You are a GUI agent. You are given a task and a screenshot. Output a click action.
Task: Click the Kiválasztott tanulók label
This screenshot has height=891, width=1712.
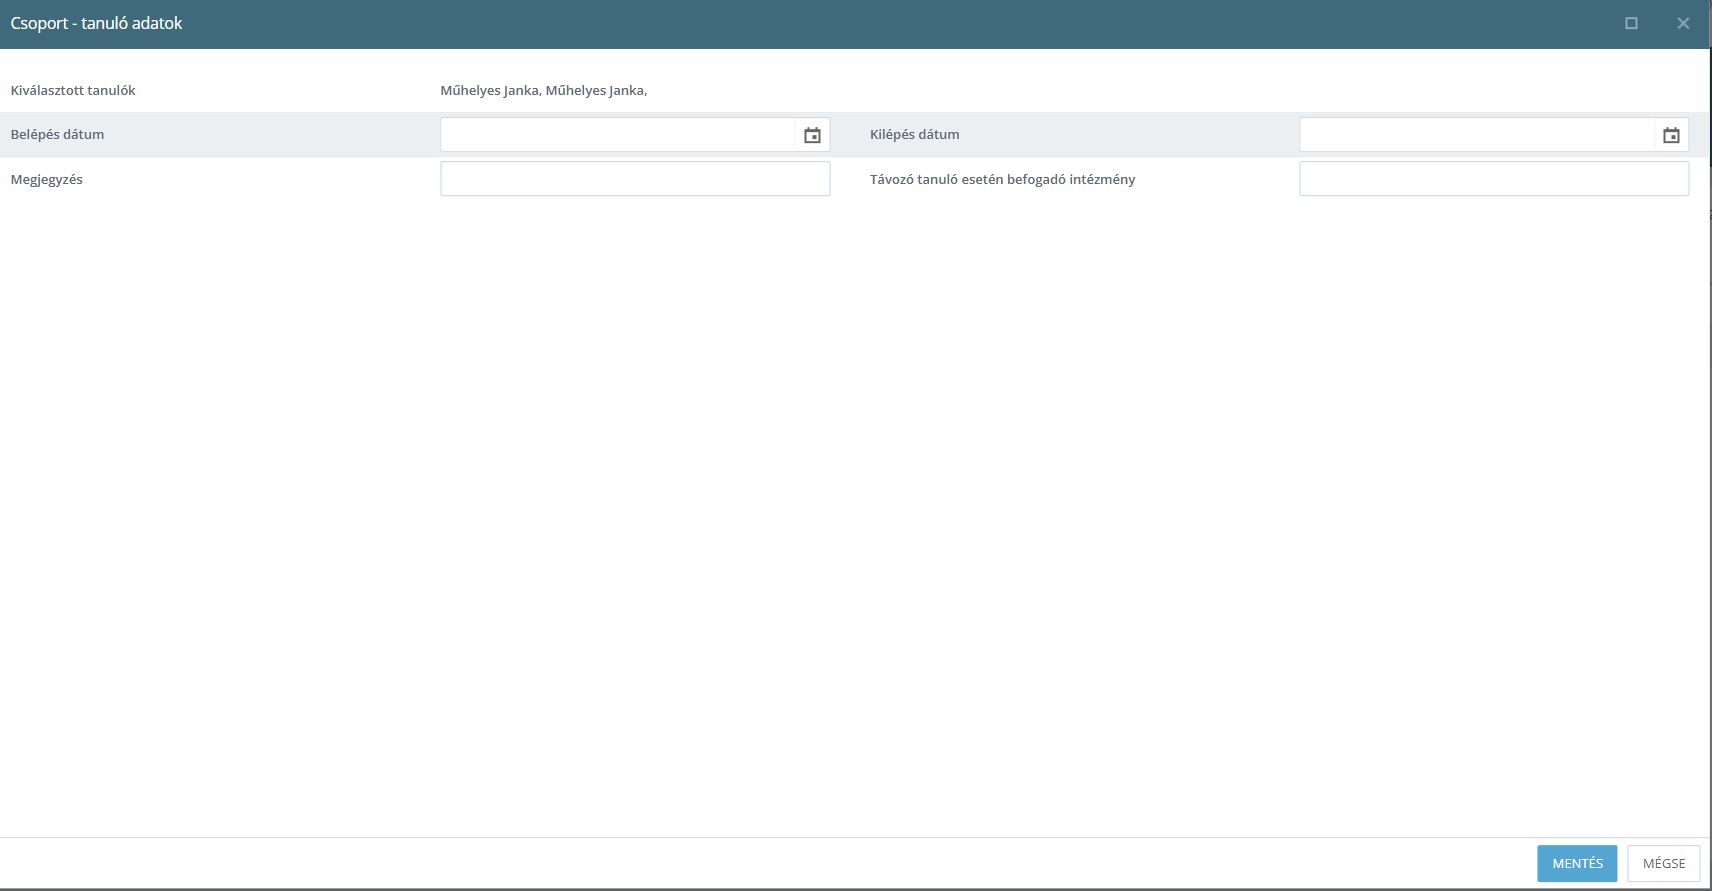[73, 90]
